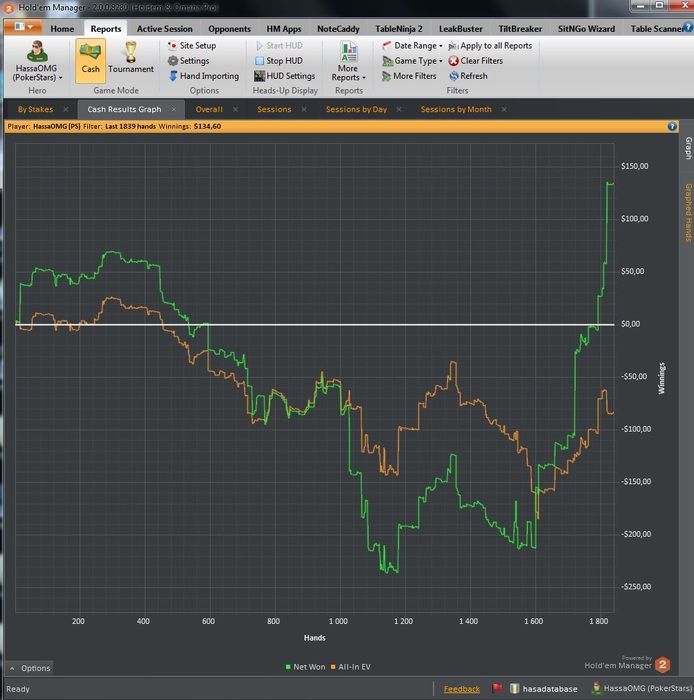694x700 pixels.
Task: Click the 'Last 1839 hands' filter text
Action: 130,126
